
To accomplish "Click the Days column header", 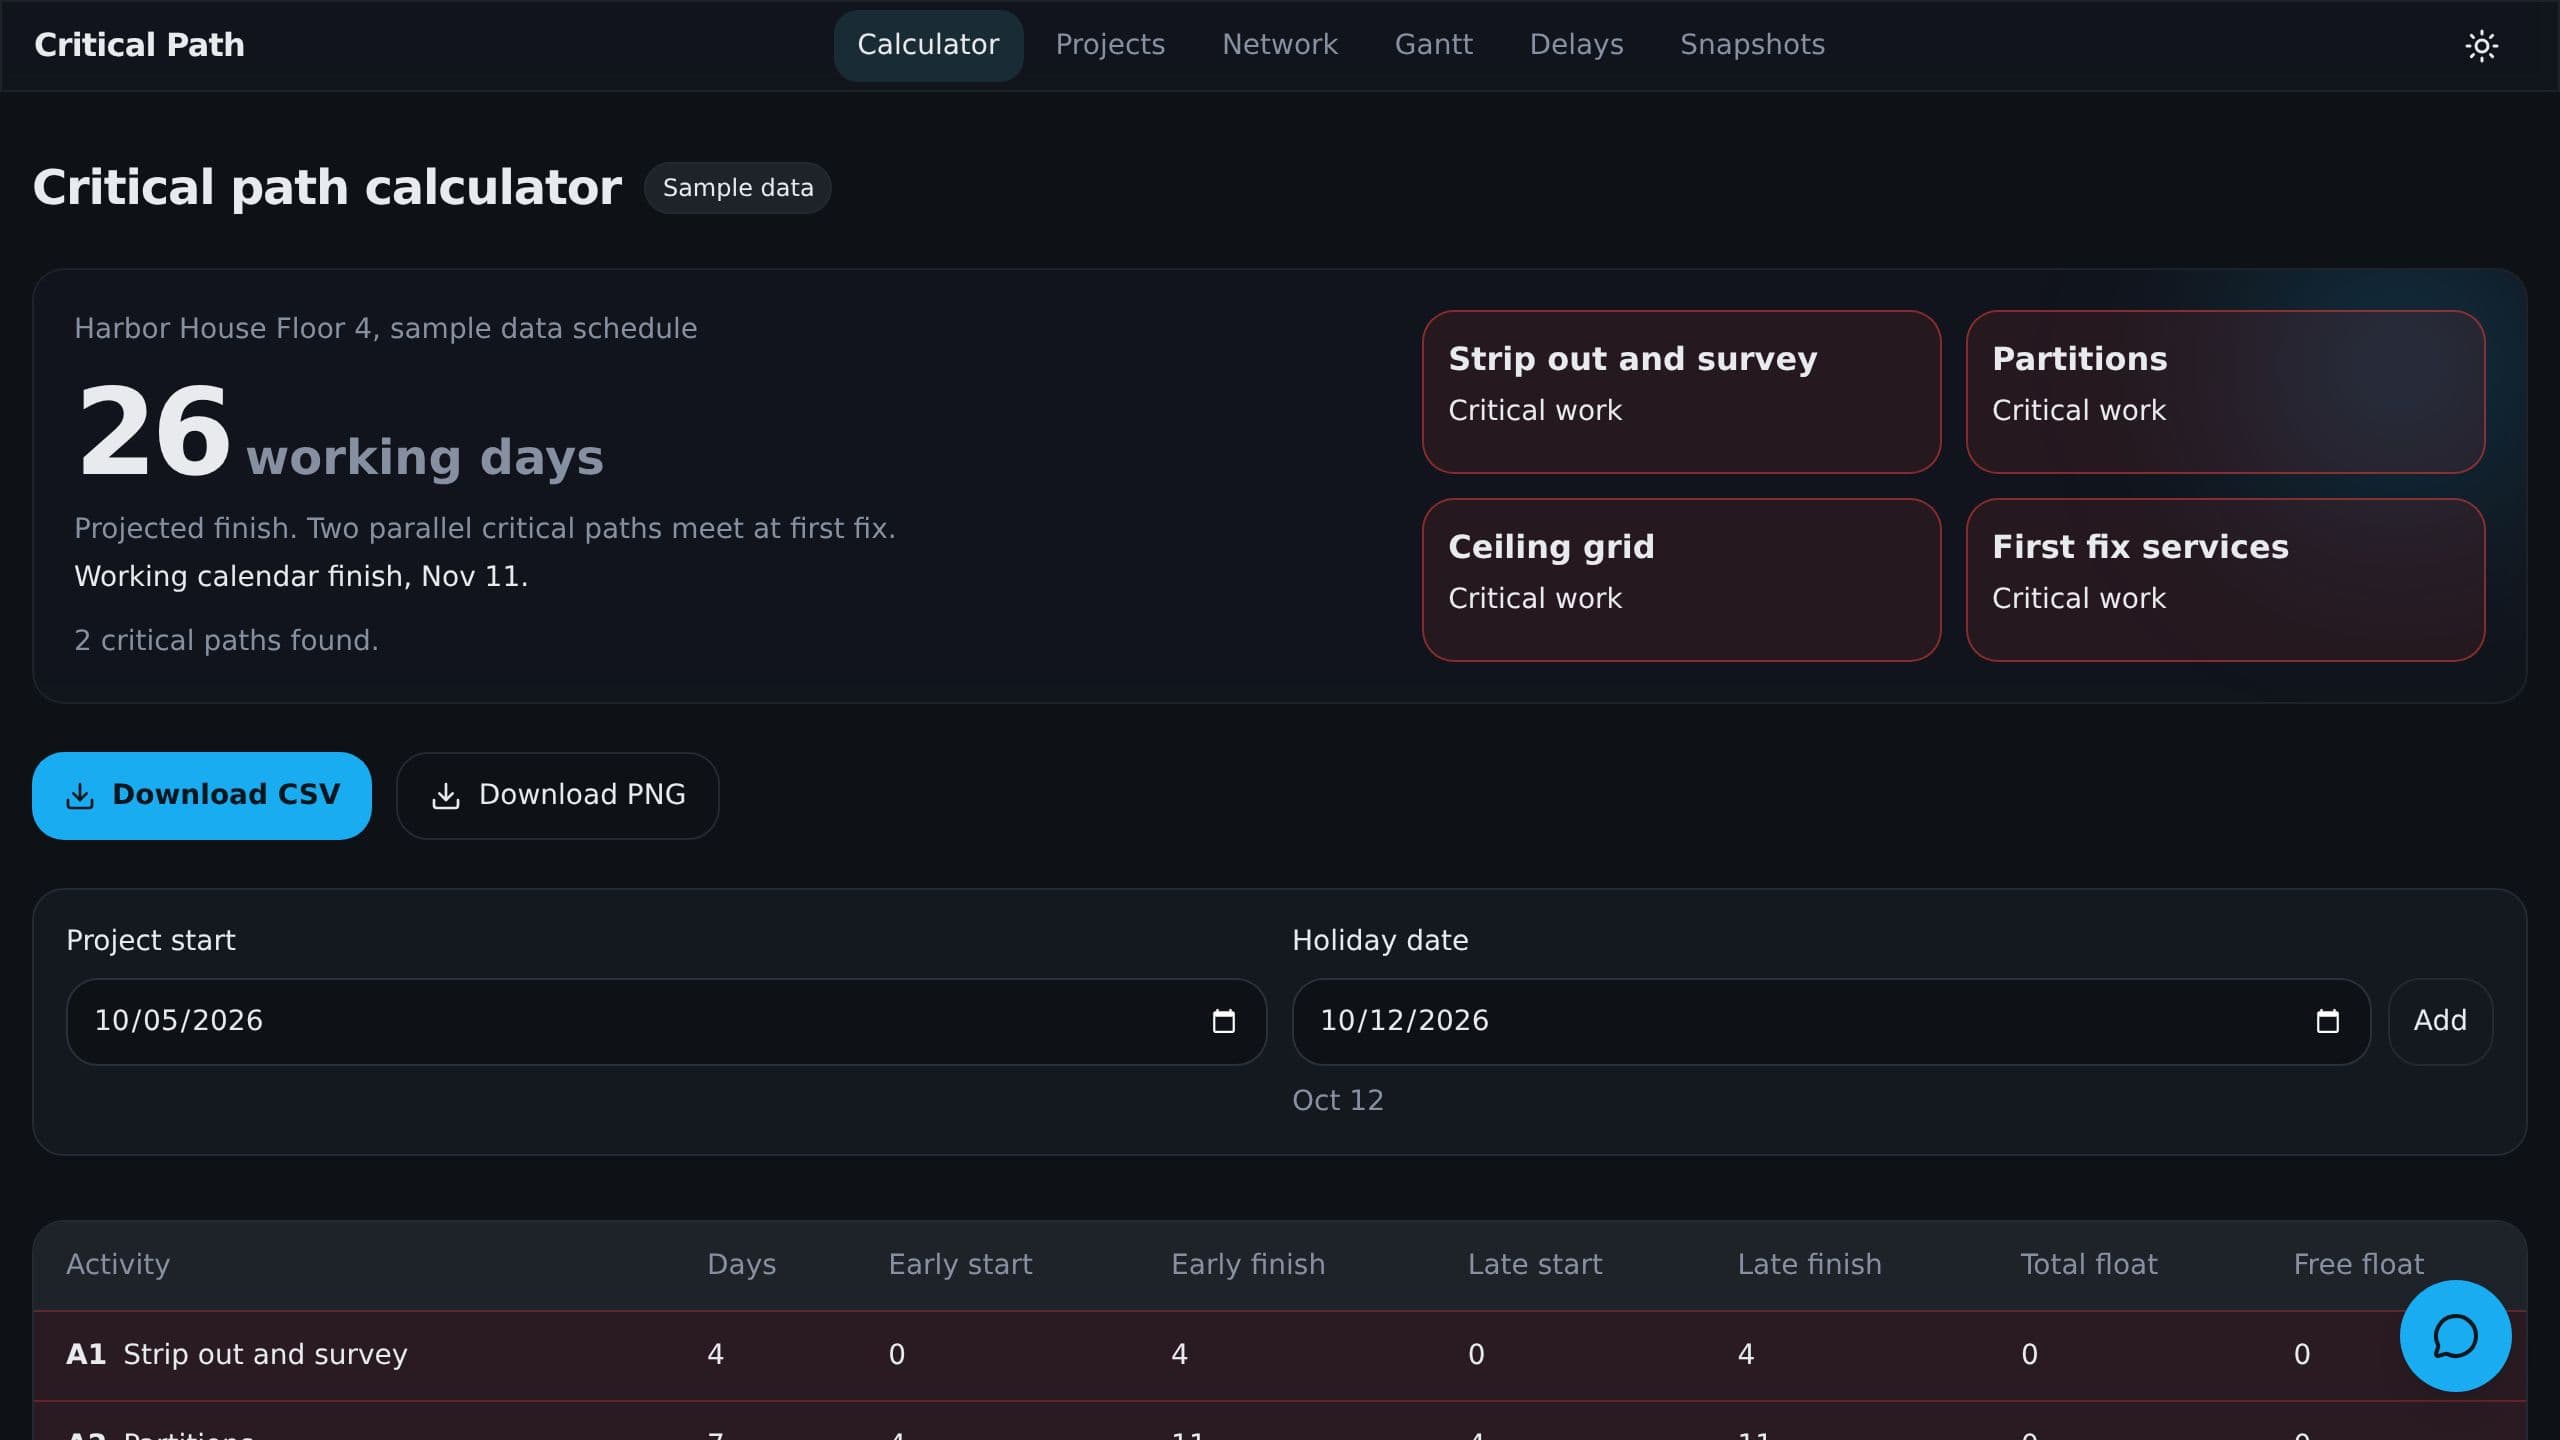I will coord(741,1264).
